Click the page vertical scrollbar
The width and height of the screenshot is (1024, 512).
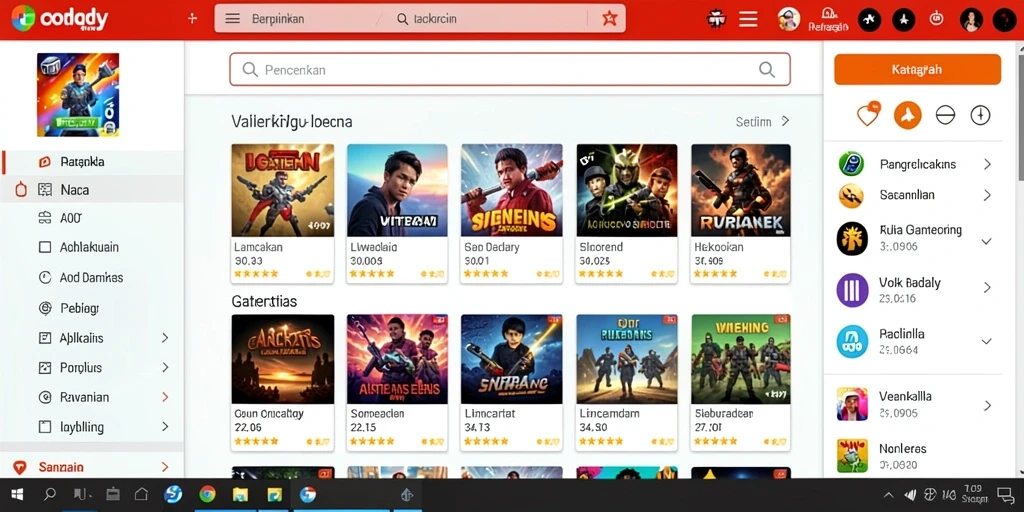pos(1019,118)
